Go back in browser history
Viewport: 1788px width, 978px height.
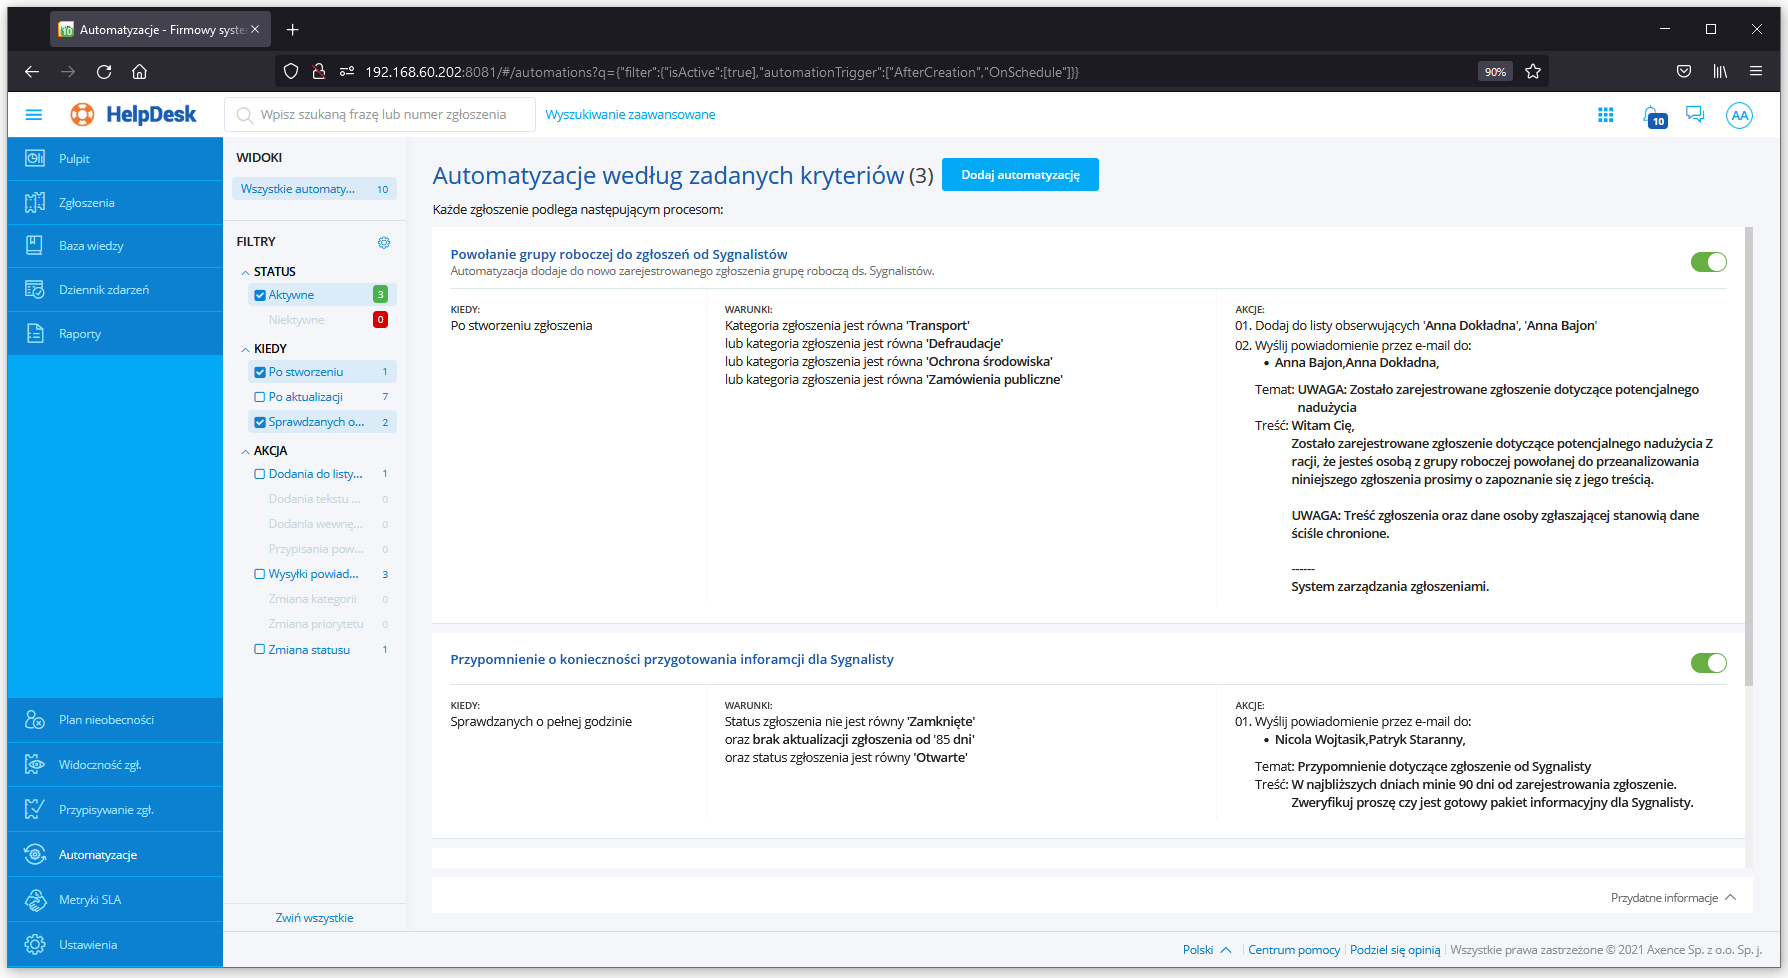coord(32,71)
